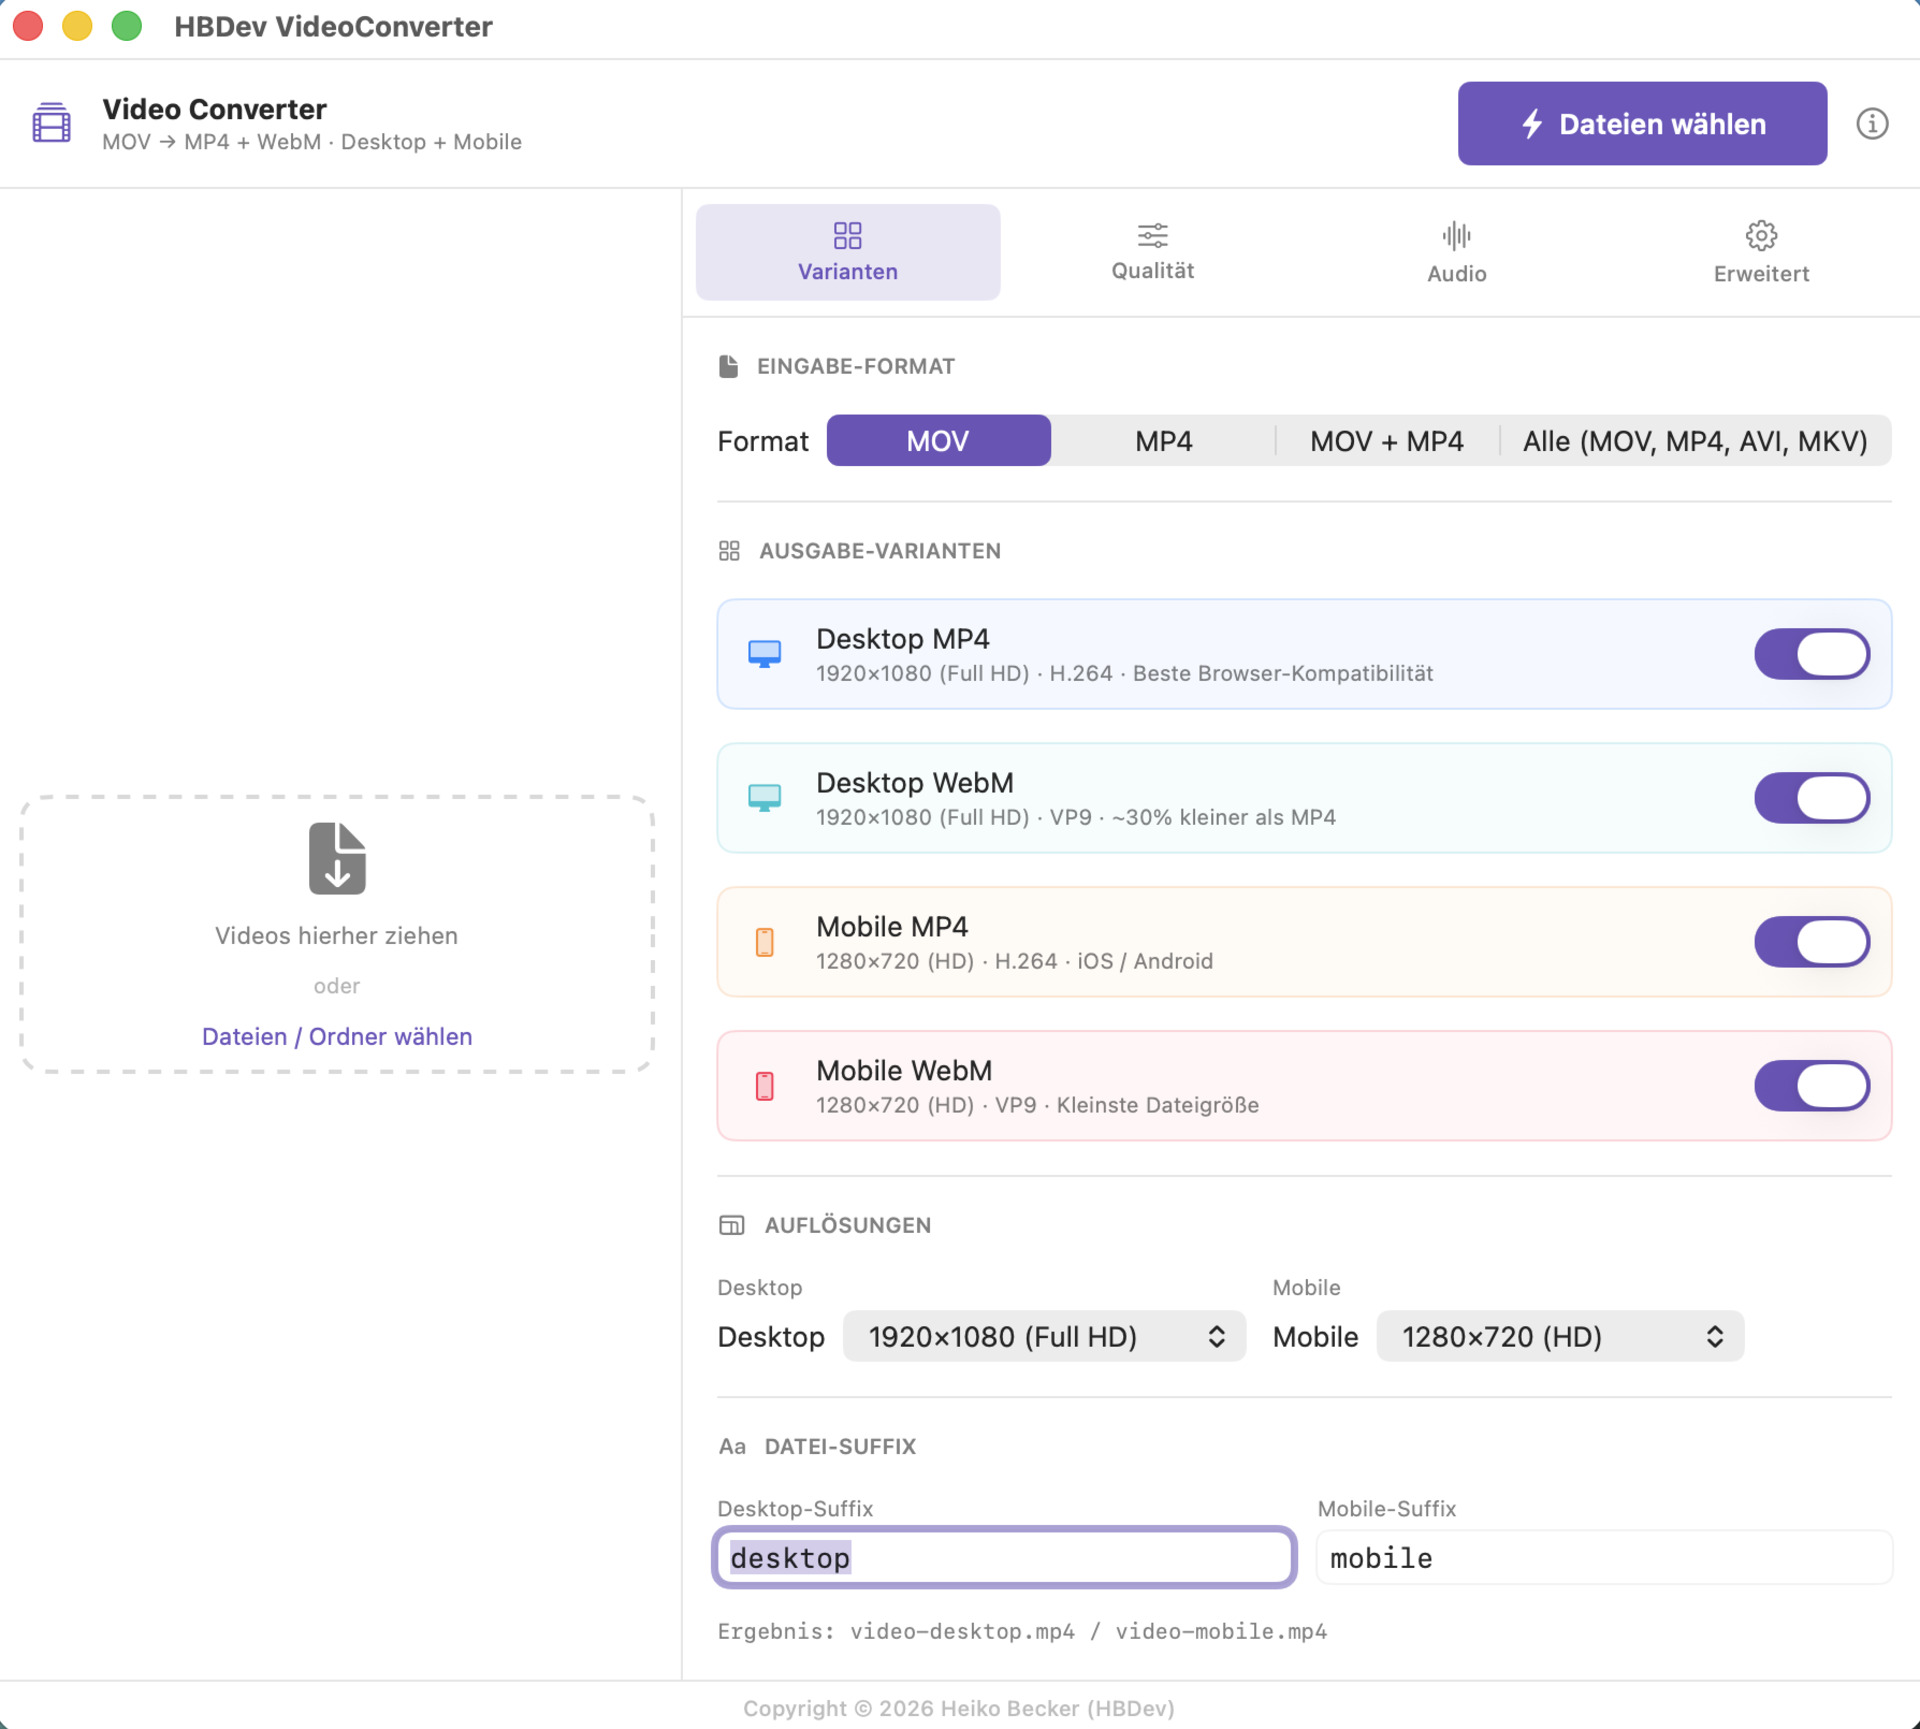Click the Desktop MP4 monitor icon
This screenshot has width=1920, height=1729.
[x=765, y=654]
